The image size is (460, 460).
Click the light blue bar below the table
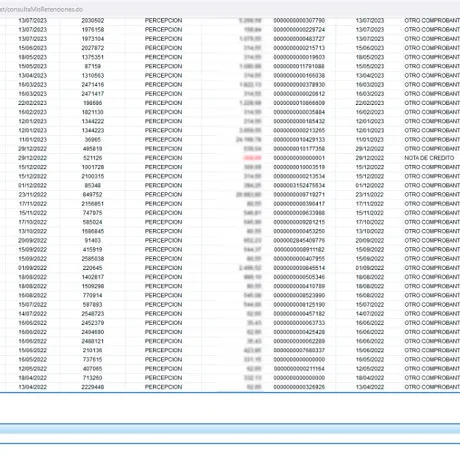point(230,429)
